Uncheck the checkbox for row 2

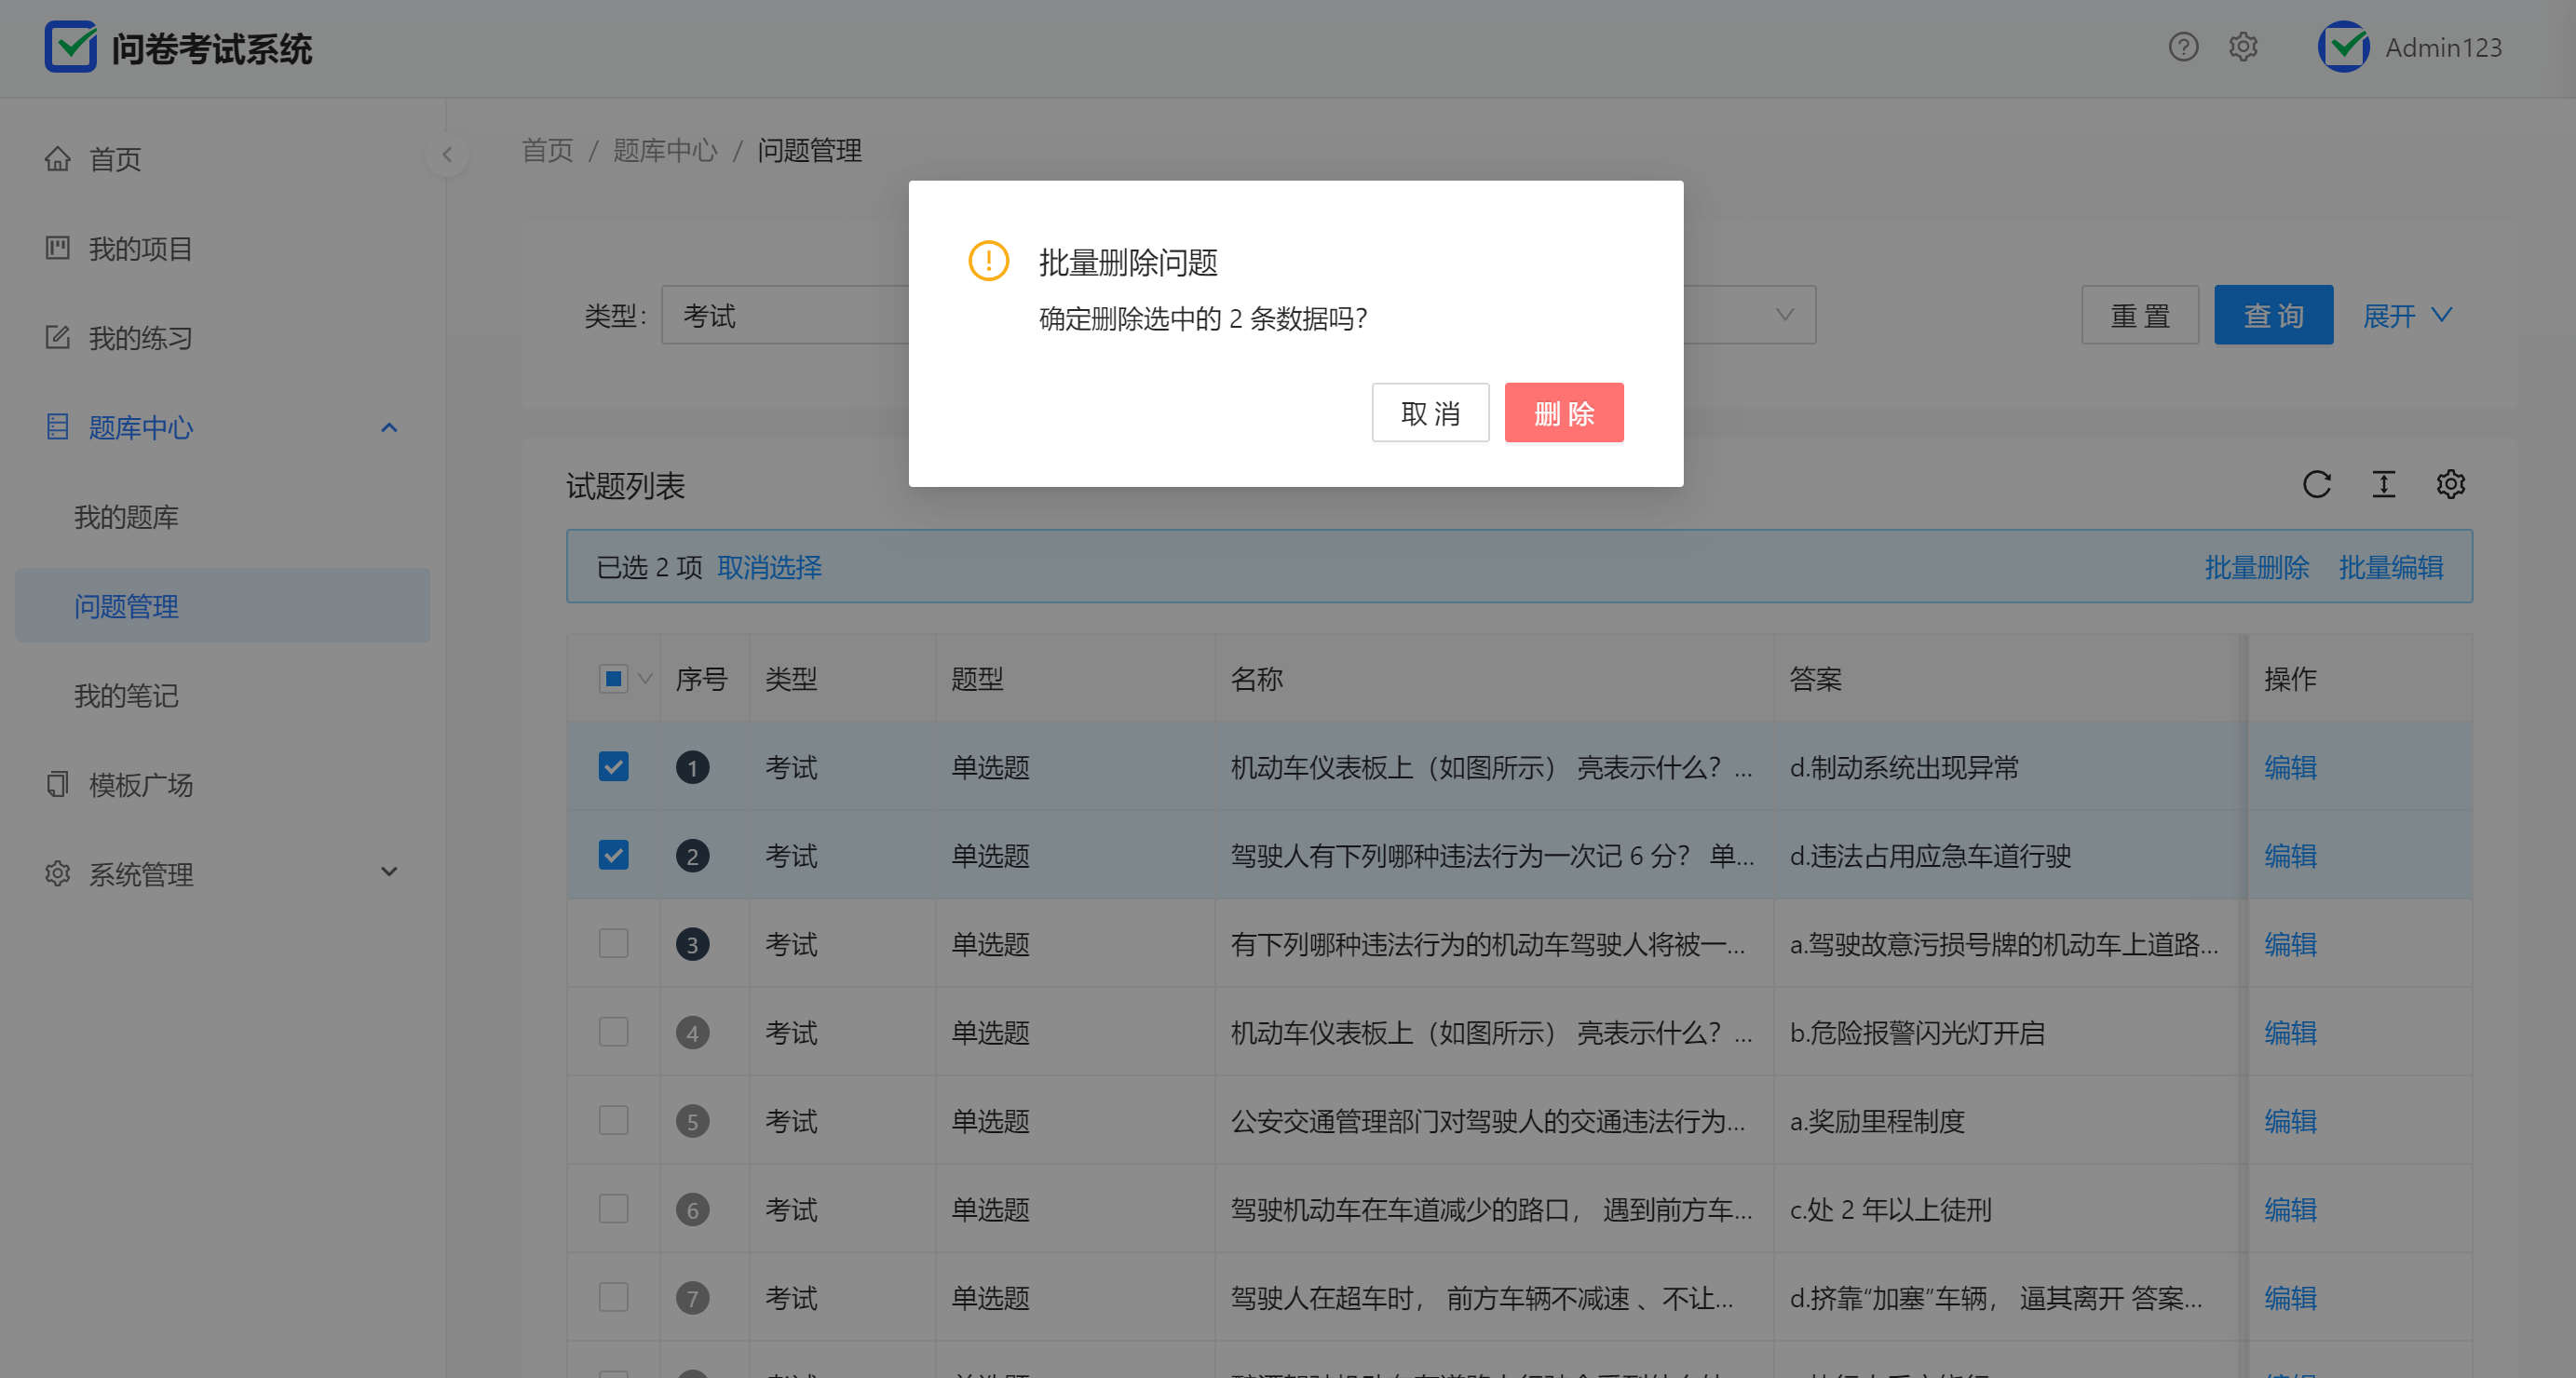[613, 855]
